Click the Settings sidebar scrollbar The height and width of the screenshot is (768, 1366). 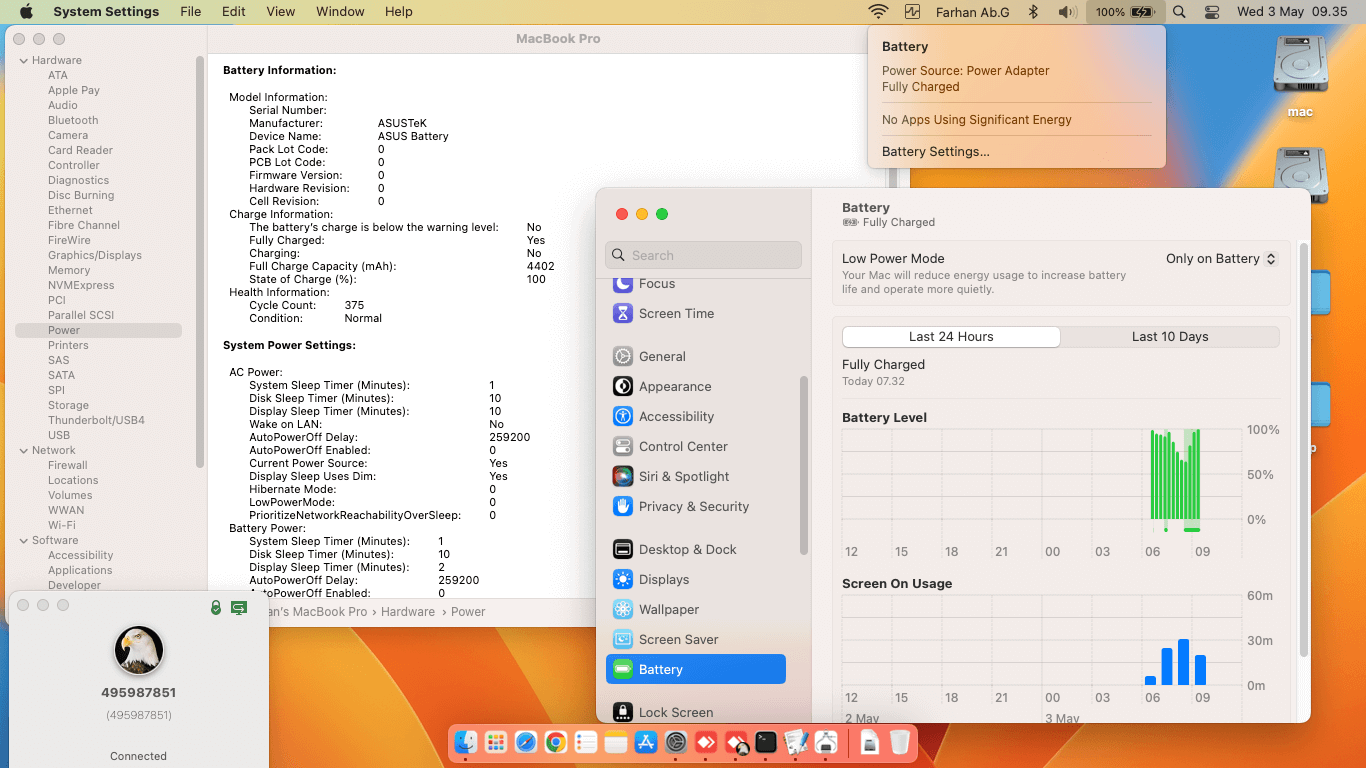coord(803,465)
